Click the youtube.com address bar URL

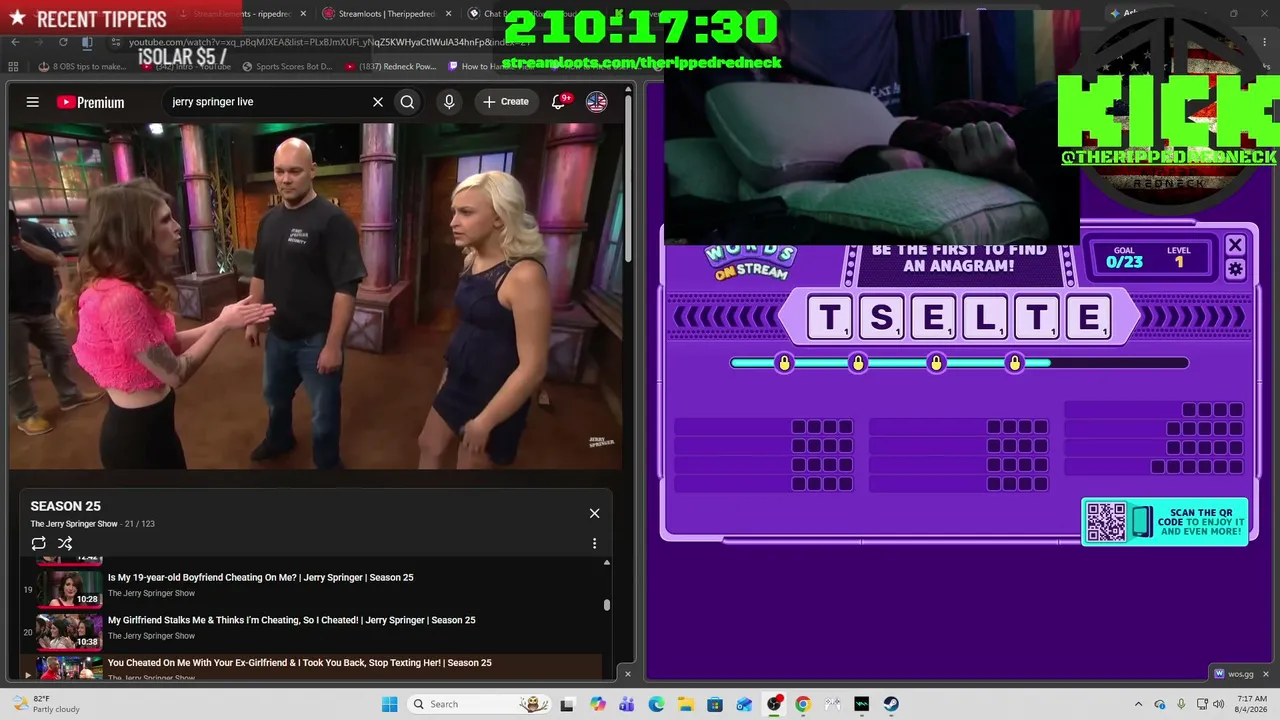point(330,43)
